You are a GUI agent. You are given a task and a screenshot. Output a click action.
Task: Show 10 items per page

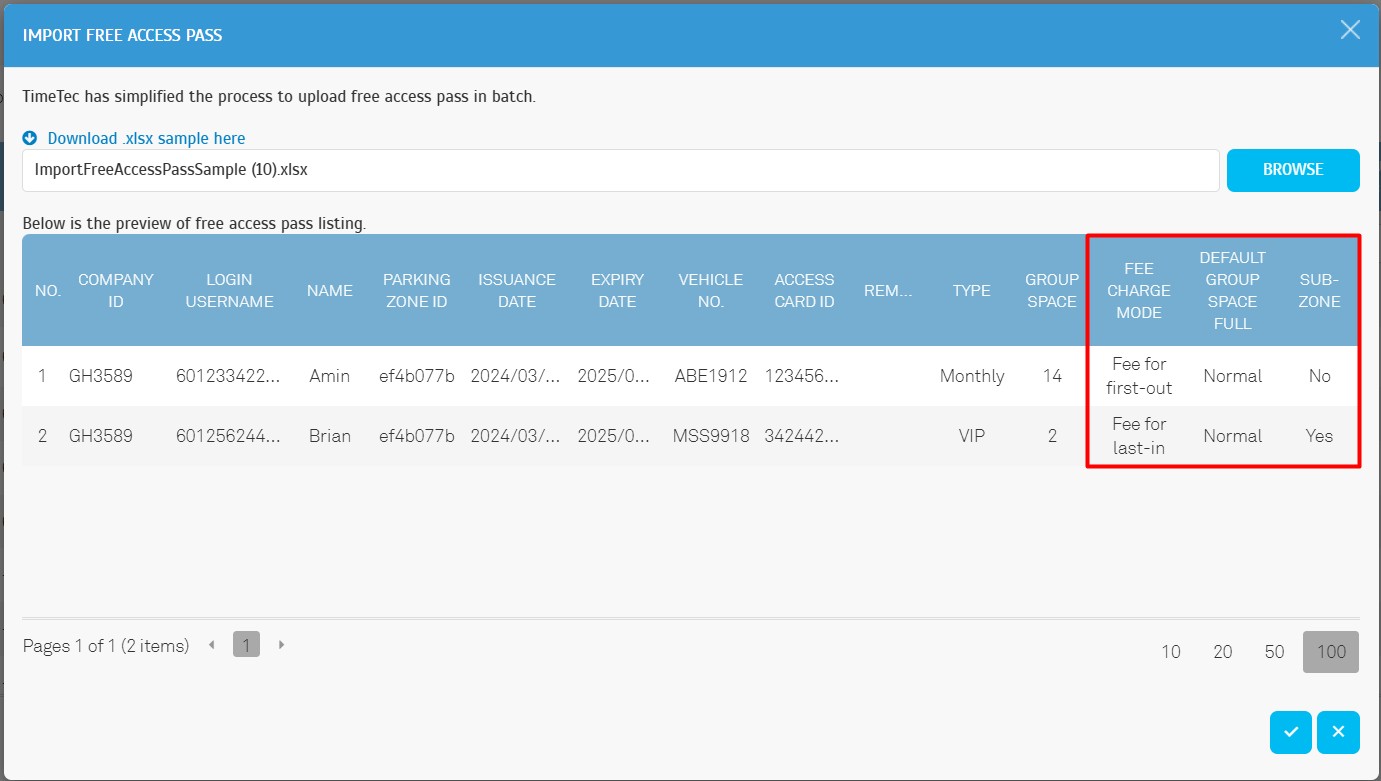(x=1170, y=652)
